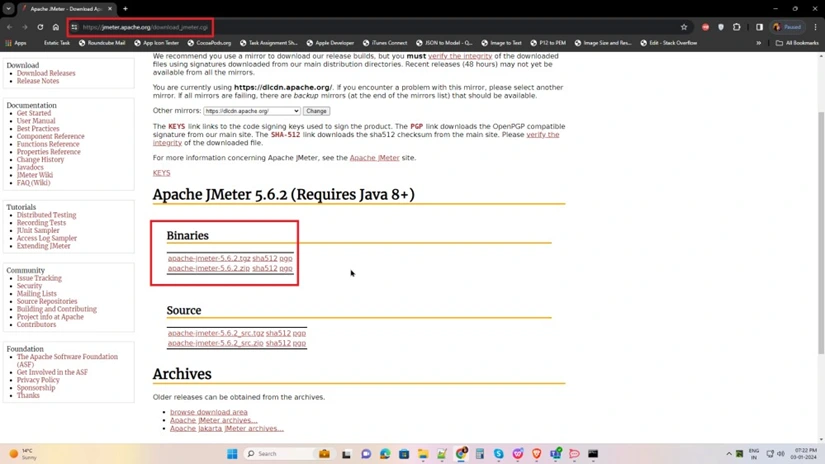Open the red ad blocker extension icon

(705, 27)
